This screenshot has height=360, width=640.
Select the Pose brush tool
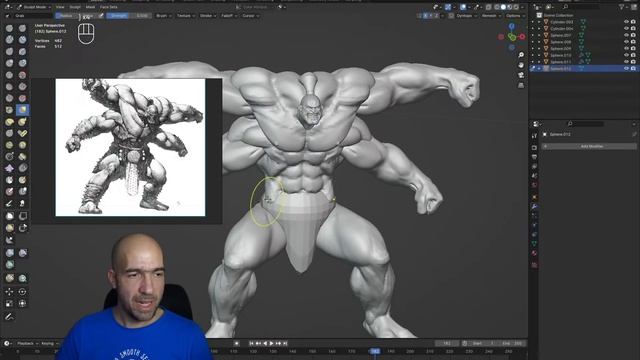point(22,133)
